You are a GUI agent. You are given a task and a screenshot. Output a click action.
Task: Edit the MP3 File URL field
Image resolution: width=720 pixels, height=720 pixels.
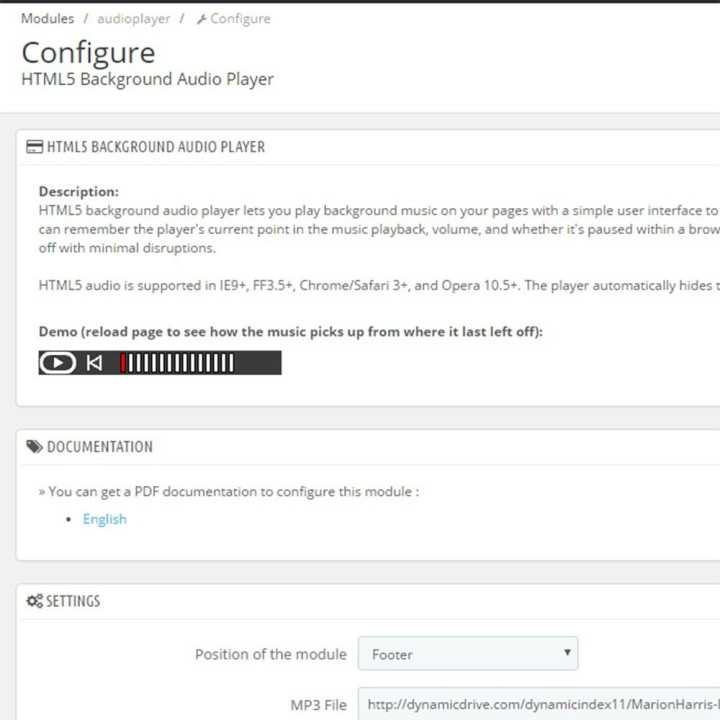(539, 704)
